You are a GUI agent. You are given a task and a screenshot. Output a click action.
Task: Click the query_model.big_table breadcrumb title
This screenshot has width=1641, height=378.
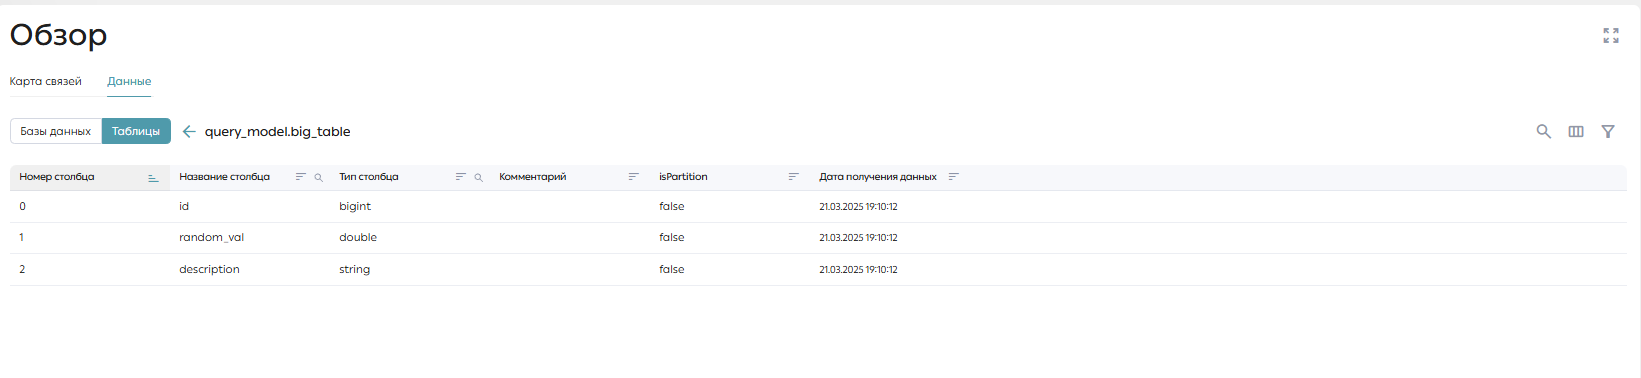[x=277, y=131]
